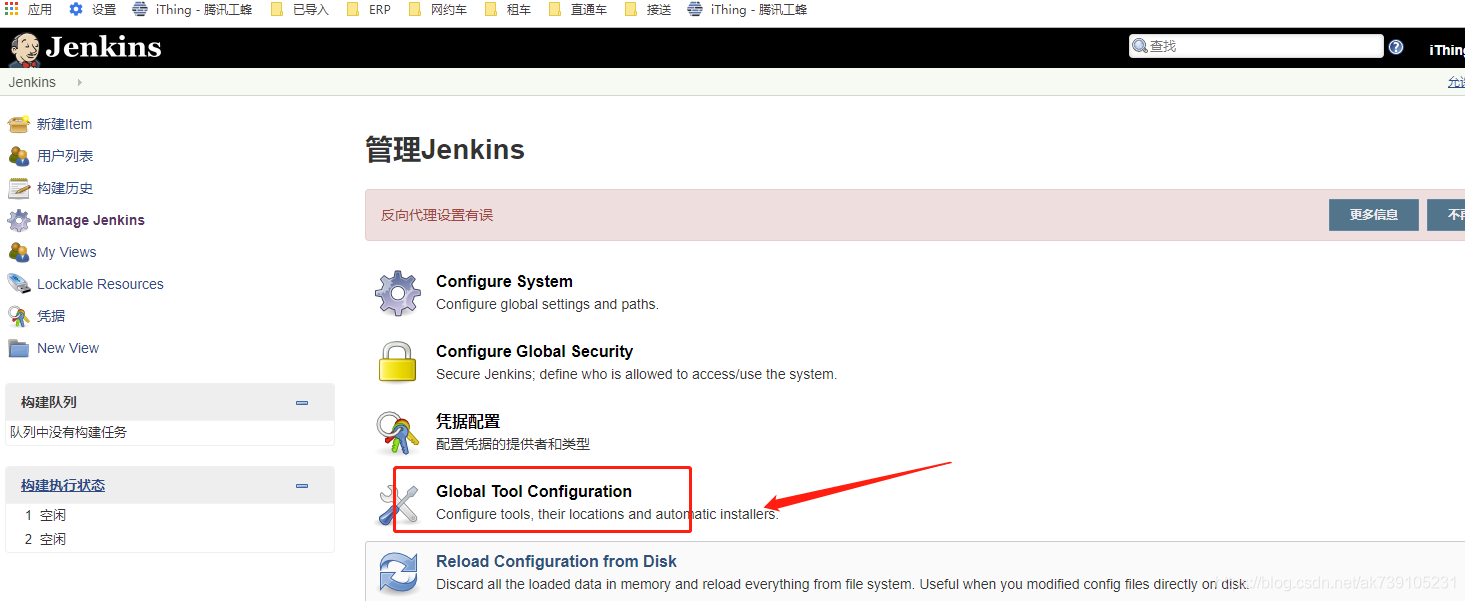Click the 更多信息 button
The image size is (1465, 601).
click(1373, 215)
